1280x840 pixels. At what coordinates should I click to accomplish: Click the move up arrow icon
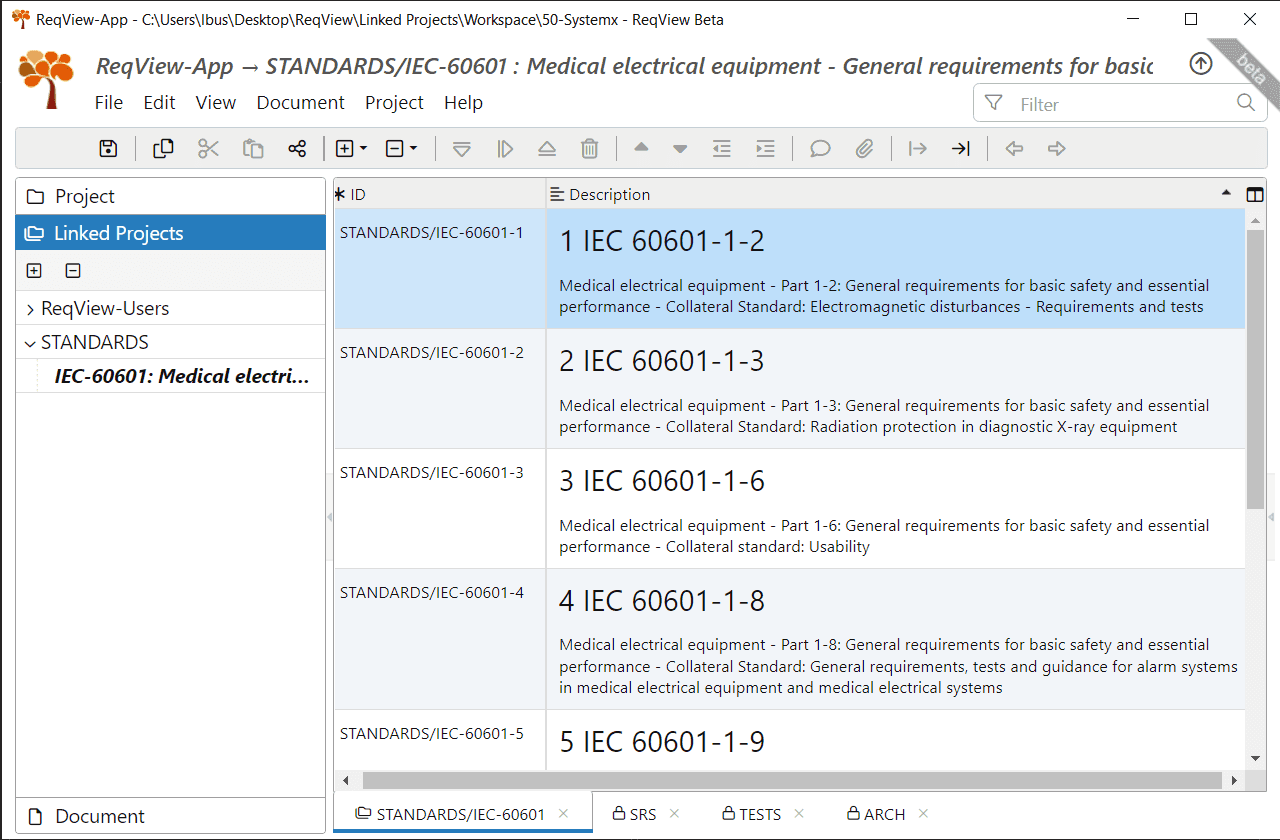point(641,149)
